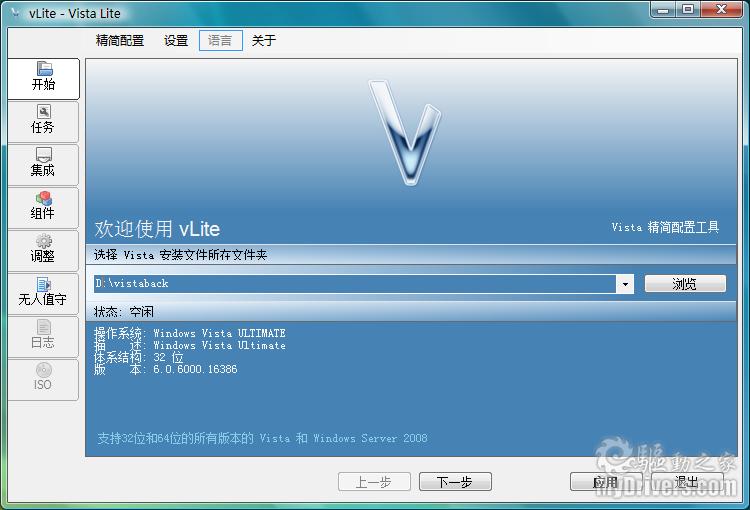
Task: Open the ISO sidebar tab
Action: point(43,380)
